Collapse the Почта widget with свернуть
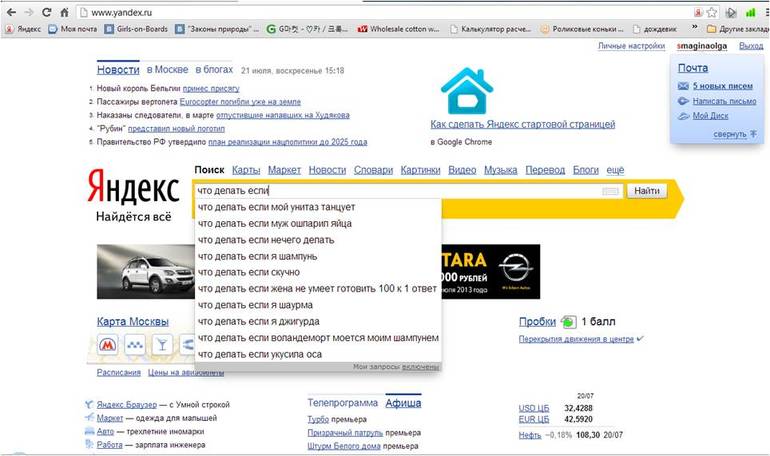 click(729, 133)
